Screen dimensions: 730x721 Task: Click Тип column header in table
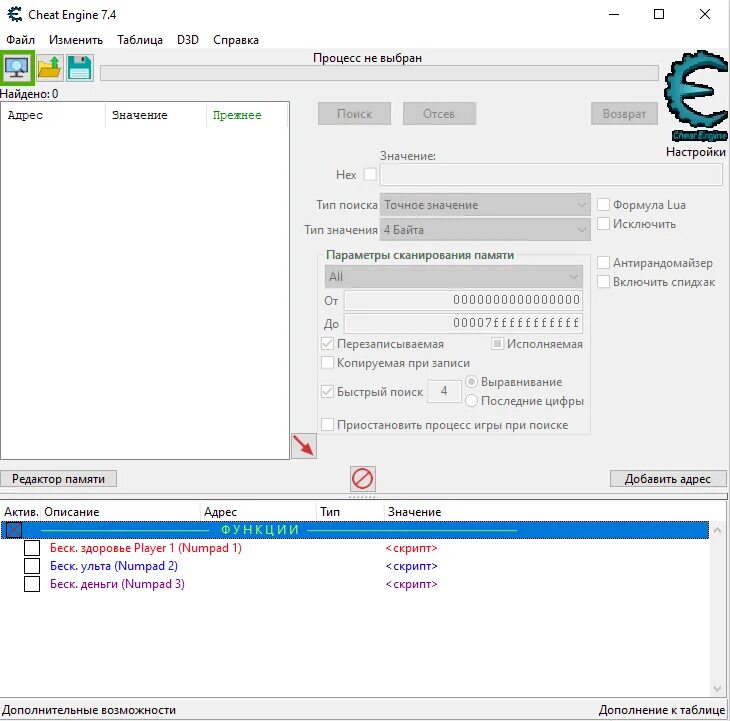(x=350, y=512)
